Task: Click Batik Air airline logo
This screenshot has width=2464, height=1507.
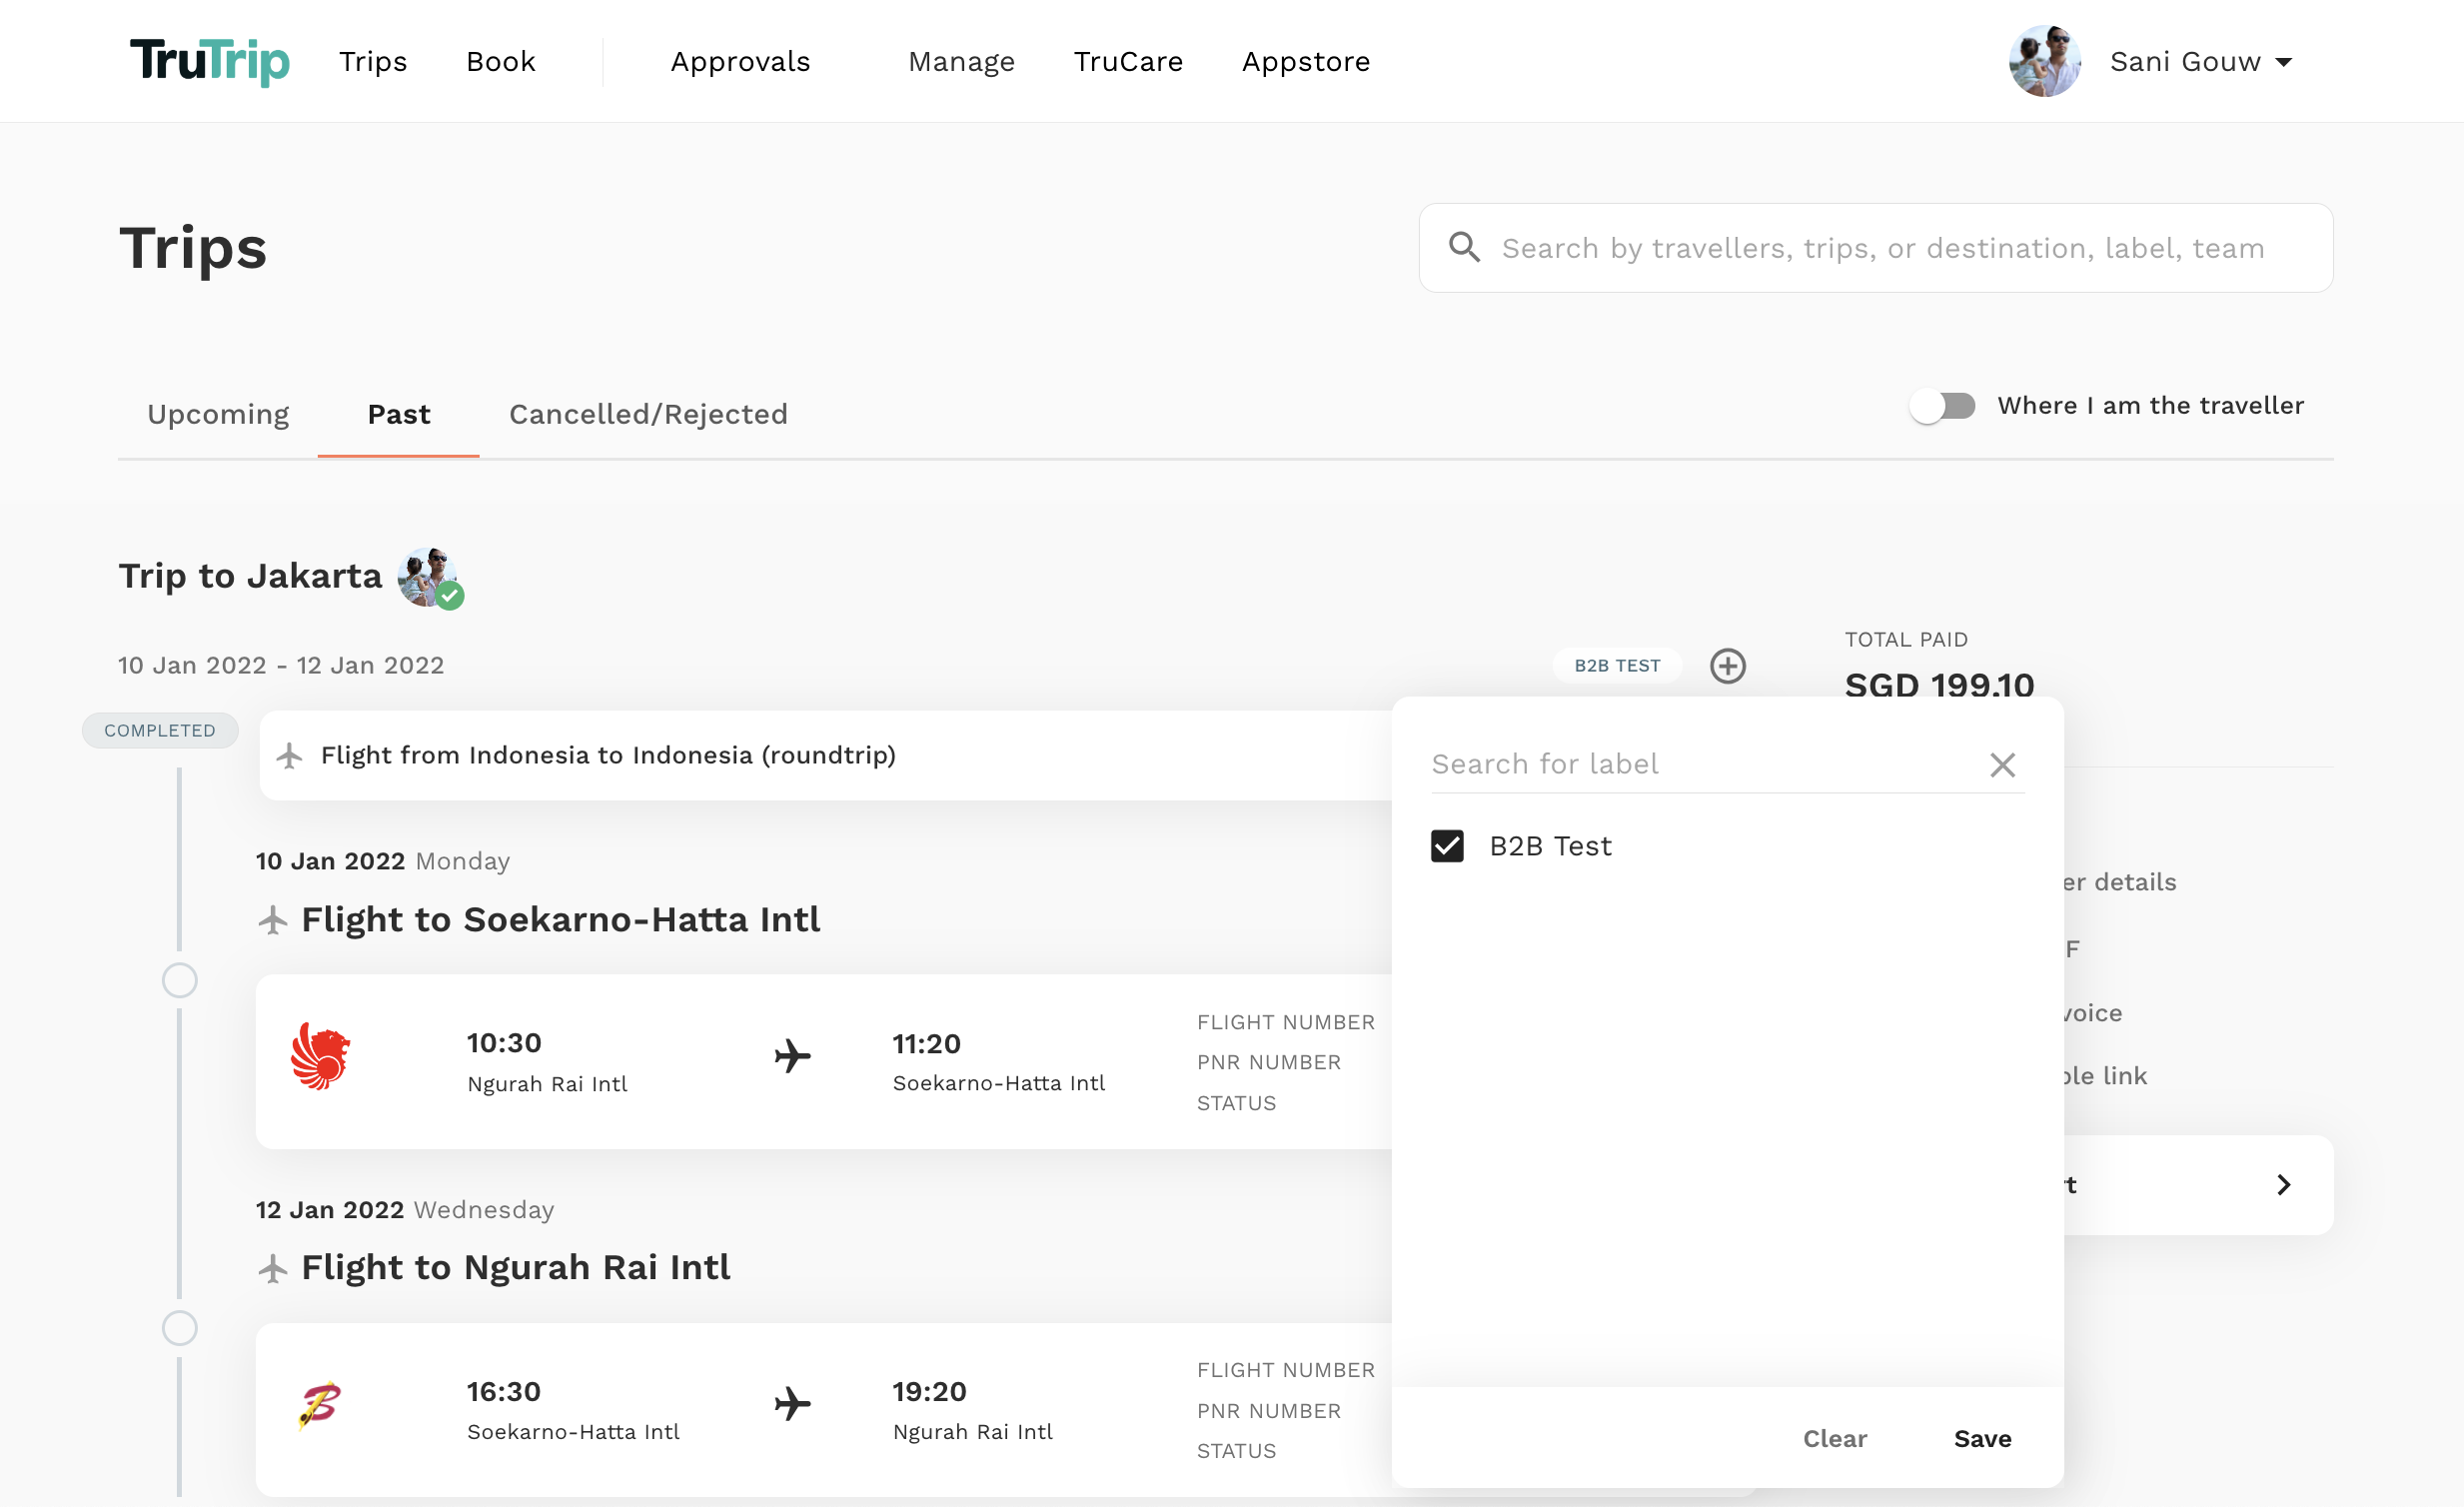Action: (x=320, y=1405)
